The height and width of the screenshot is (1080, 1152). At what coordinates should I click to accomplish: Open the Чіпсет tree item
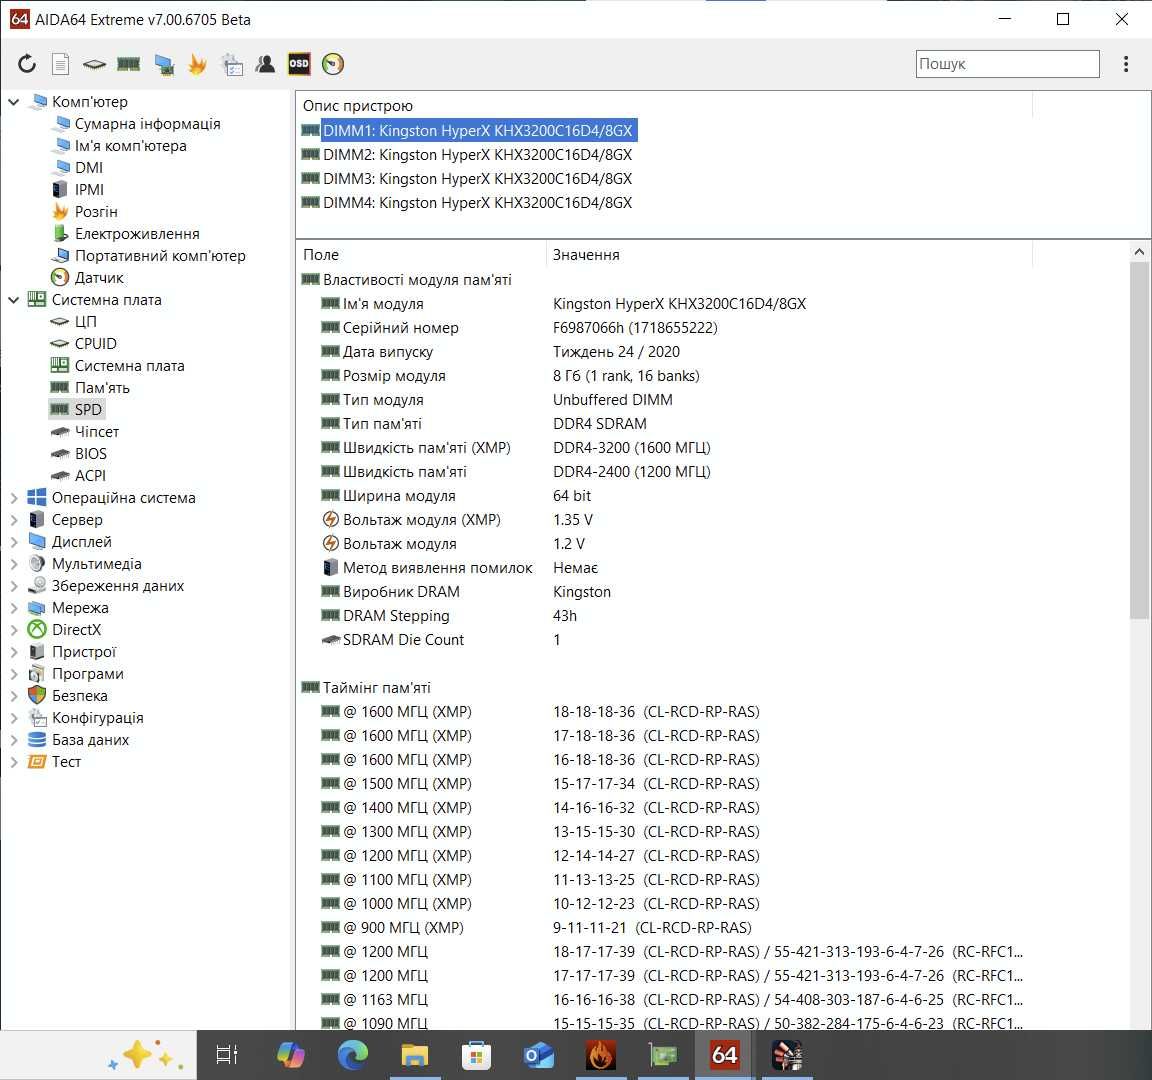97,432
